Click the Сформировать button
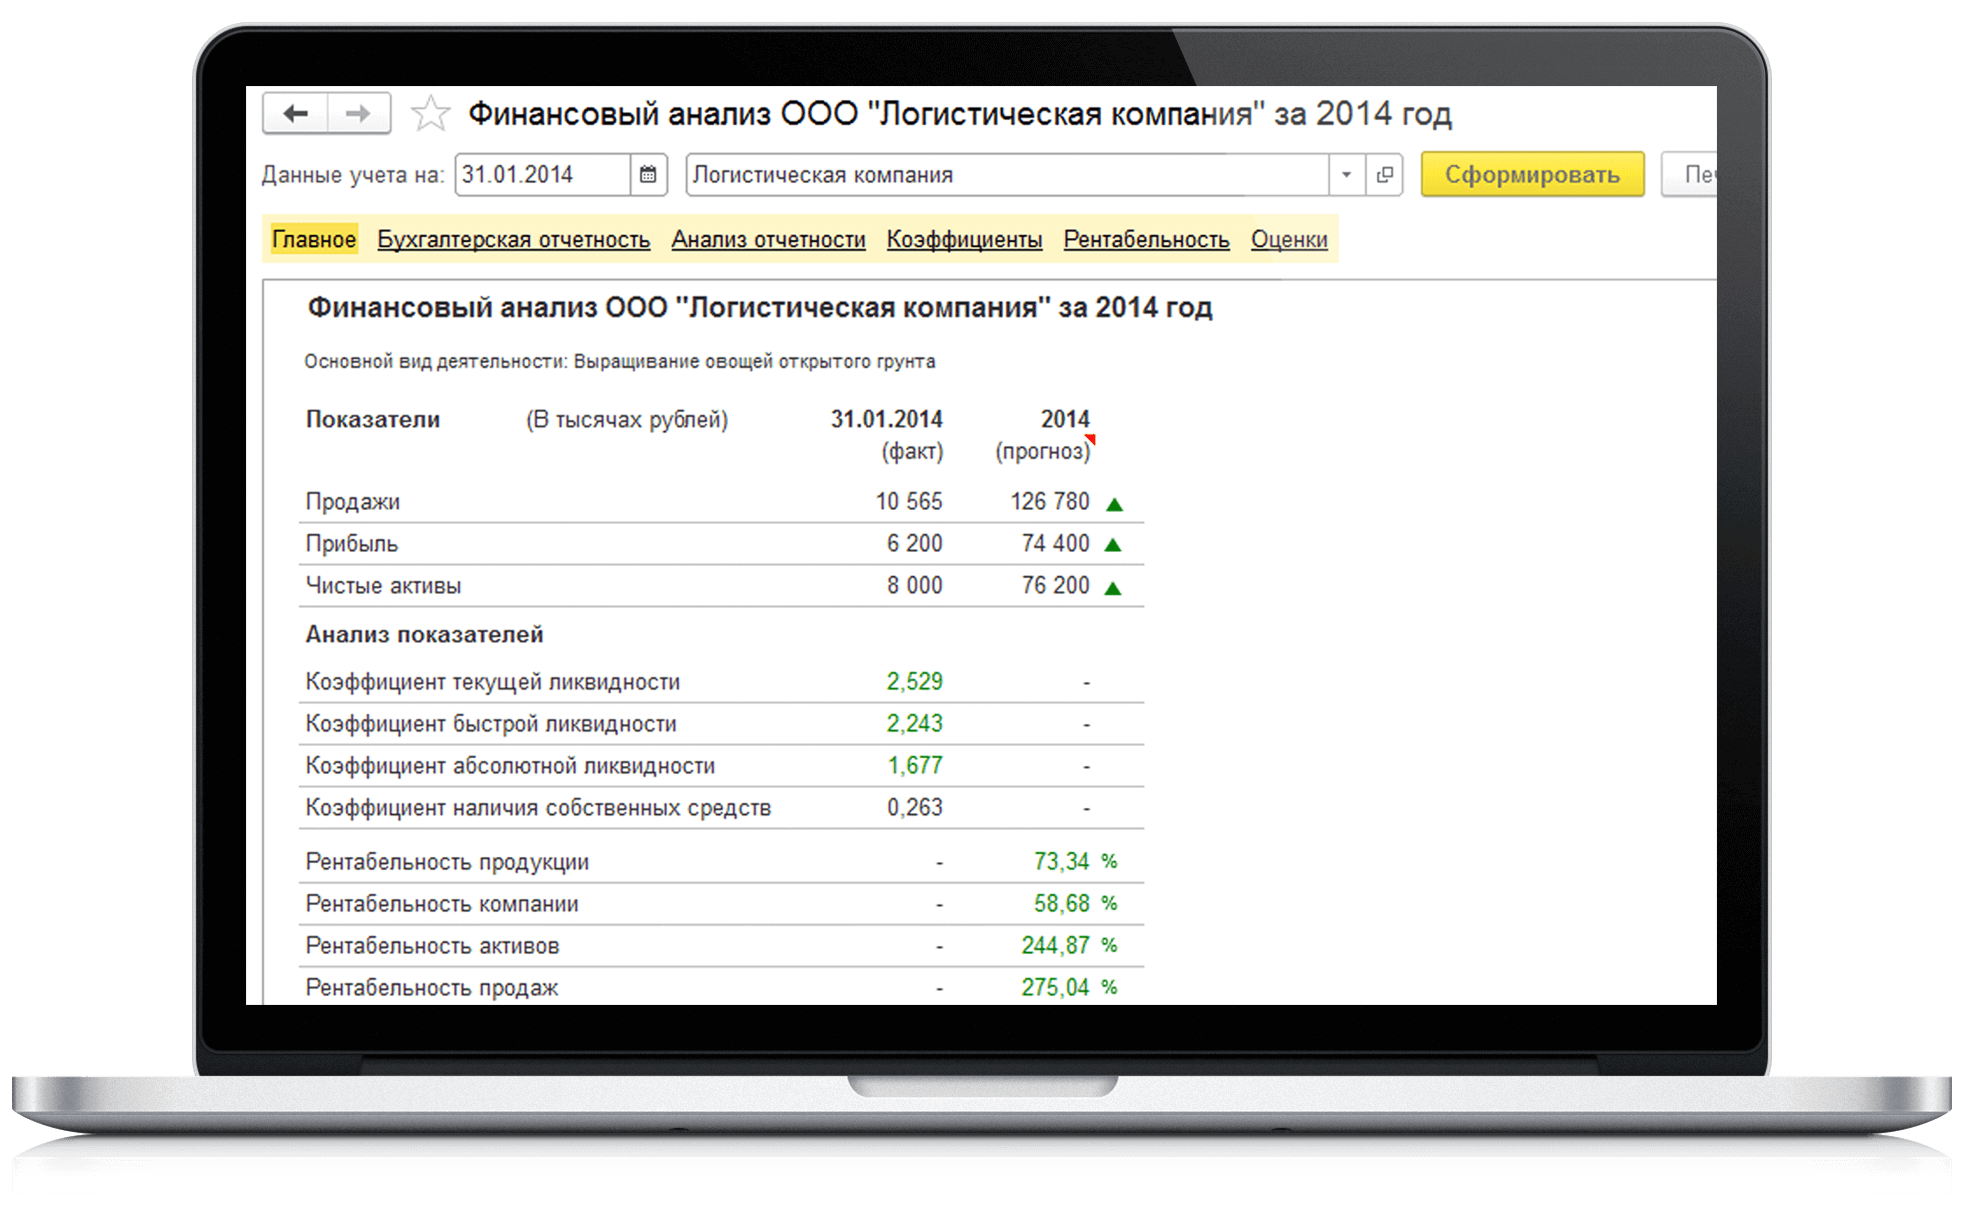The image size is (1962, 1210). (1532, 175)
